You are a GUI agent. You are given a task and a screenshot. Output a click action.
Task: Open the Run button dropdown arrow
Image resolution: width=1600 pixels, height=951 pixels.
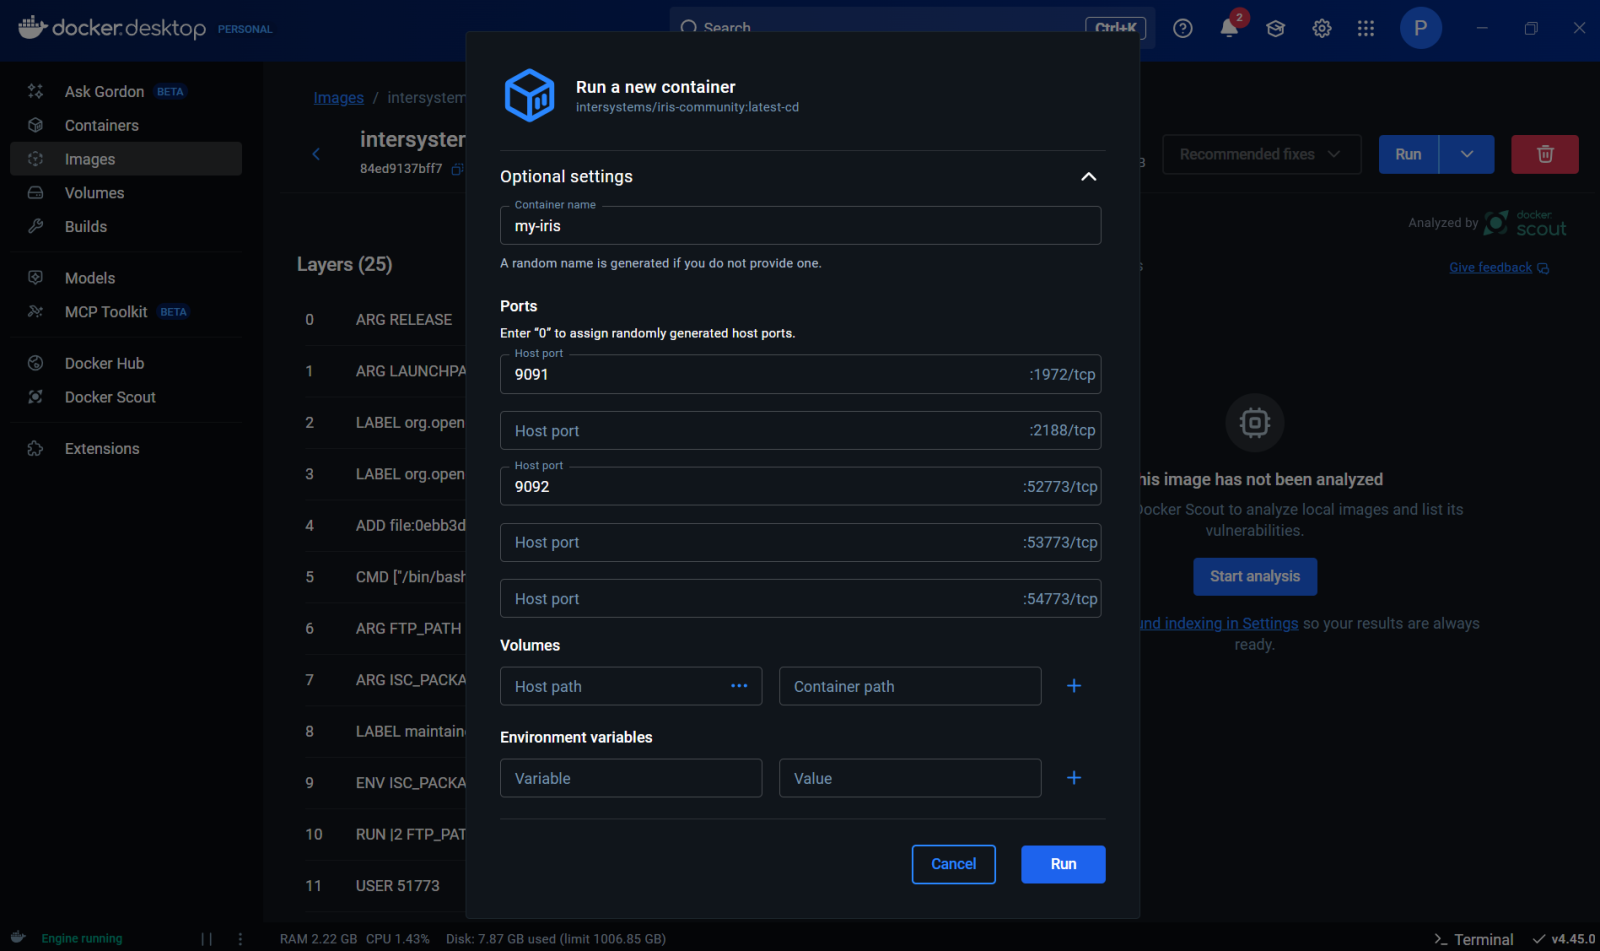1466,154
